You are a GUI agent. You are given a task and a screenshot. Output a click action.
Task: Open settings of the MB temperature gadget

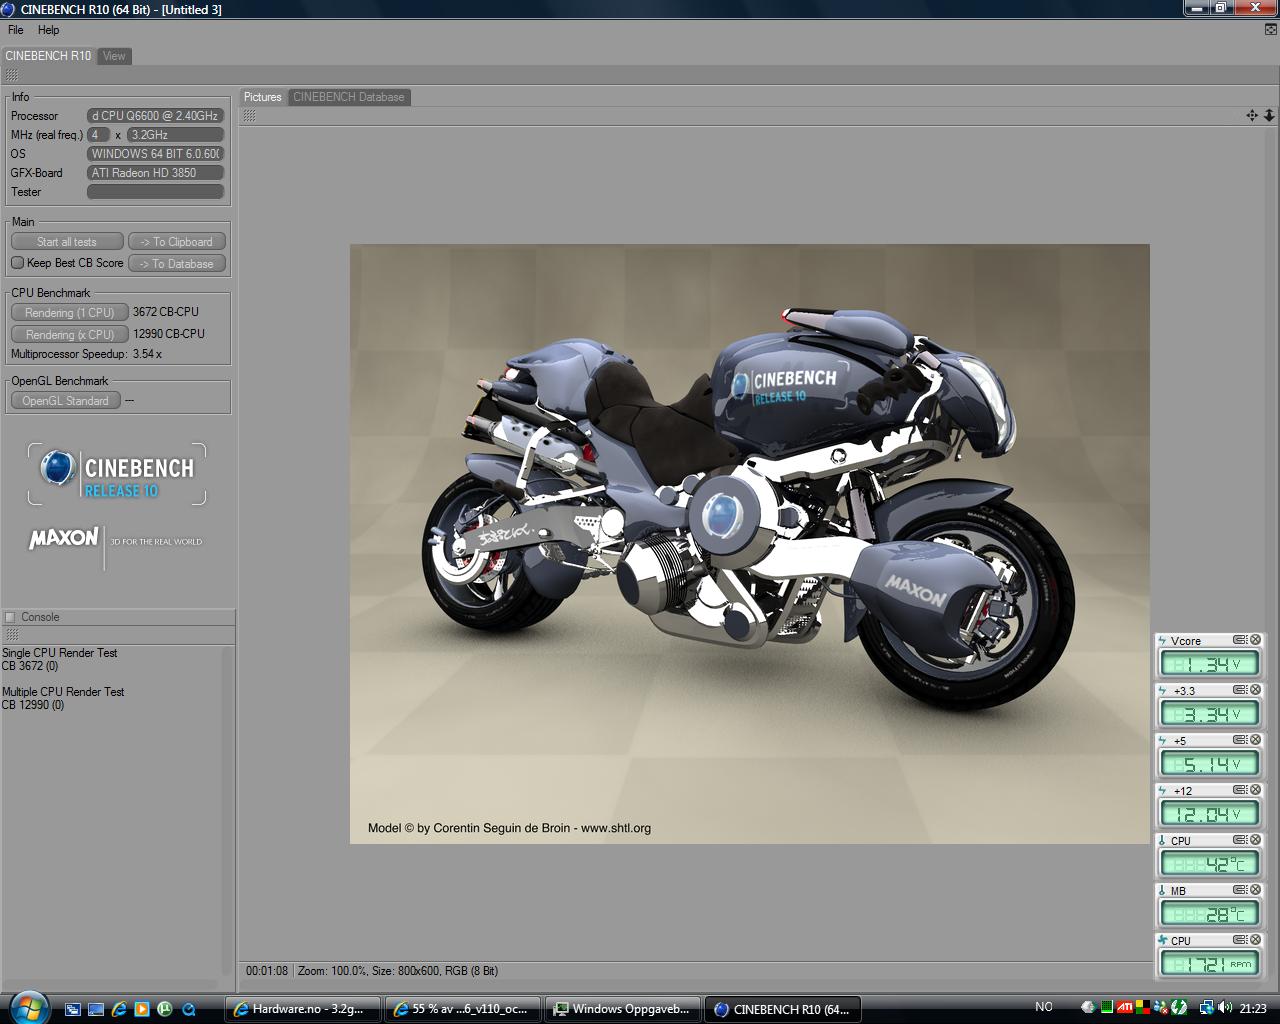pos(1240,890)
